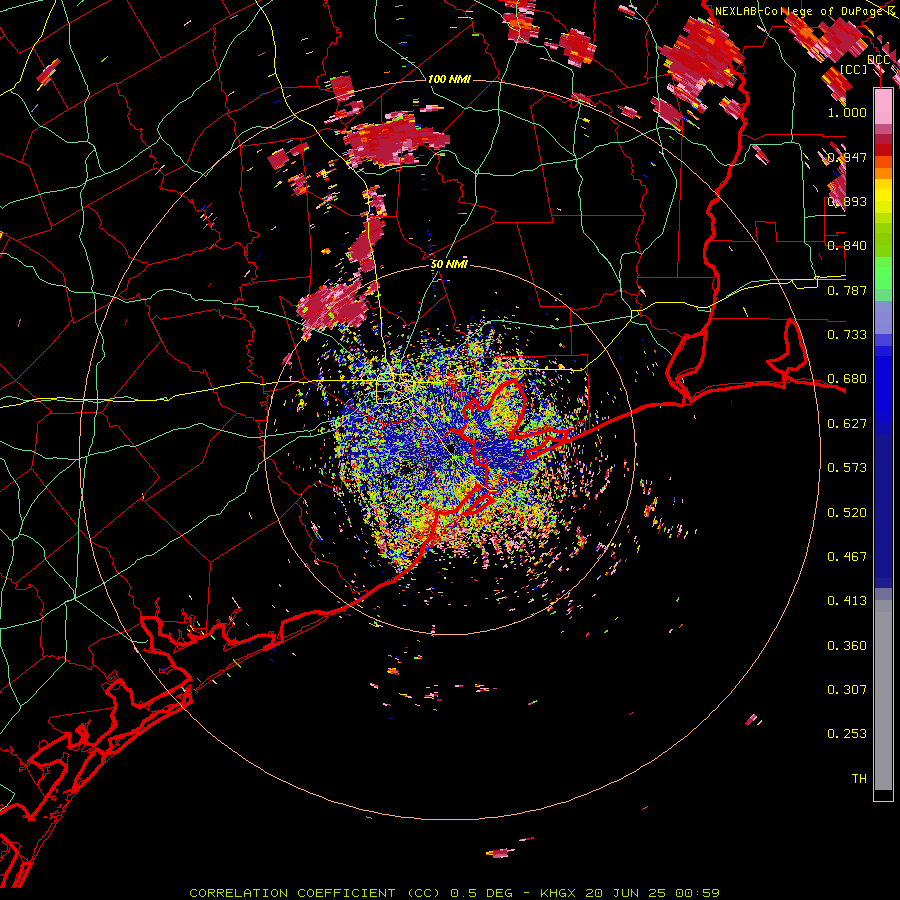Click the pink segment topping the color bar
Viewport: 900px width, 900px height.
[x=883, y=106]
